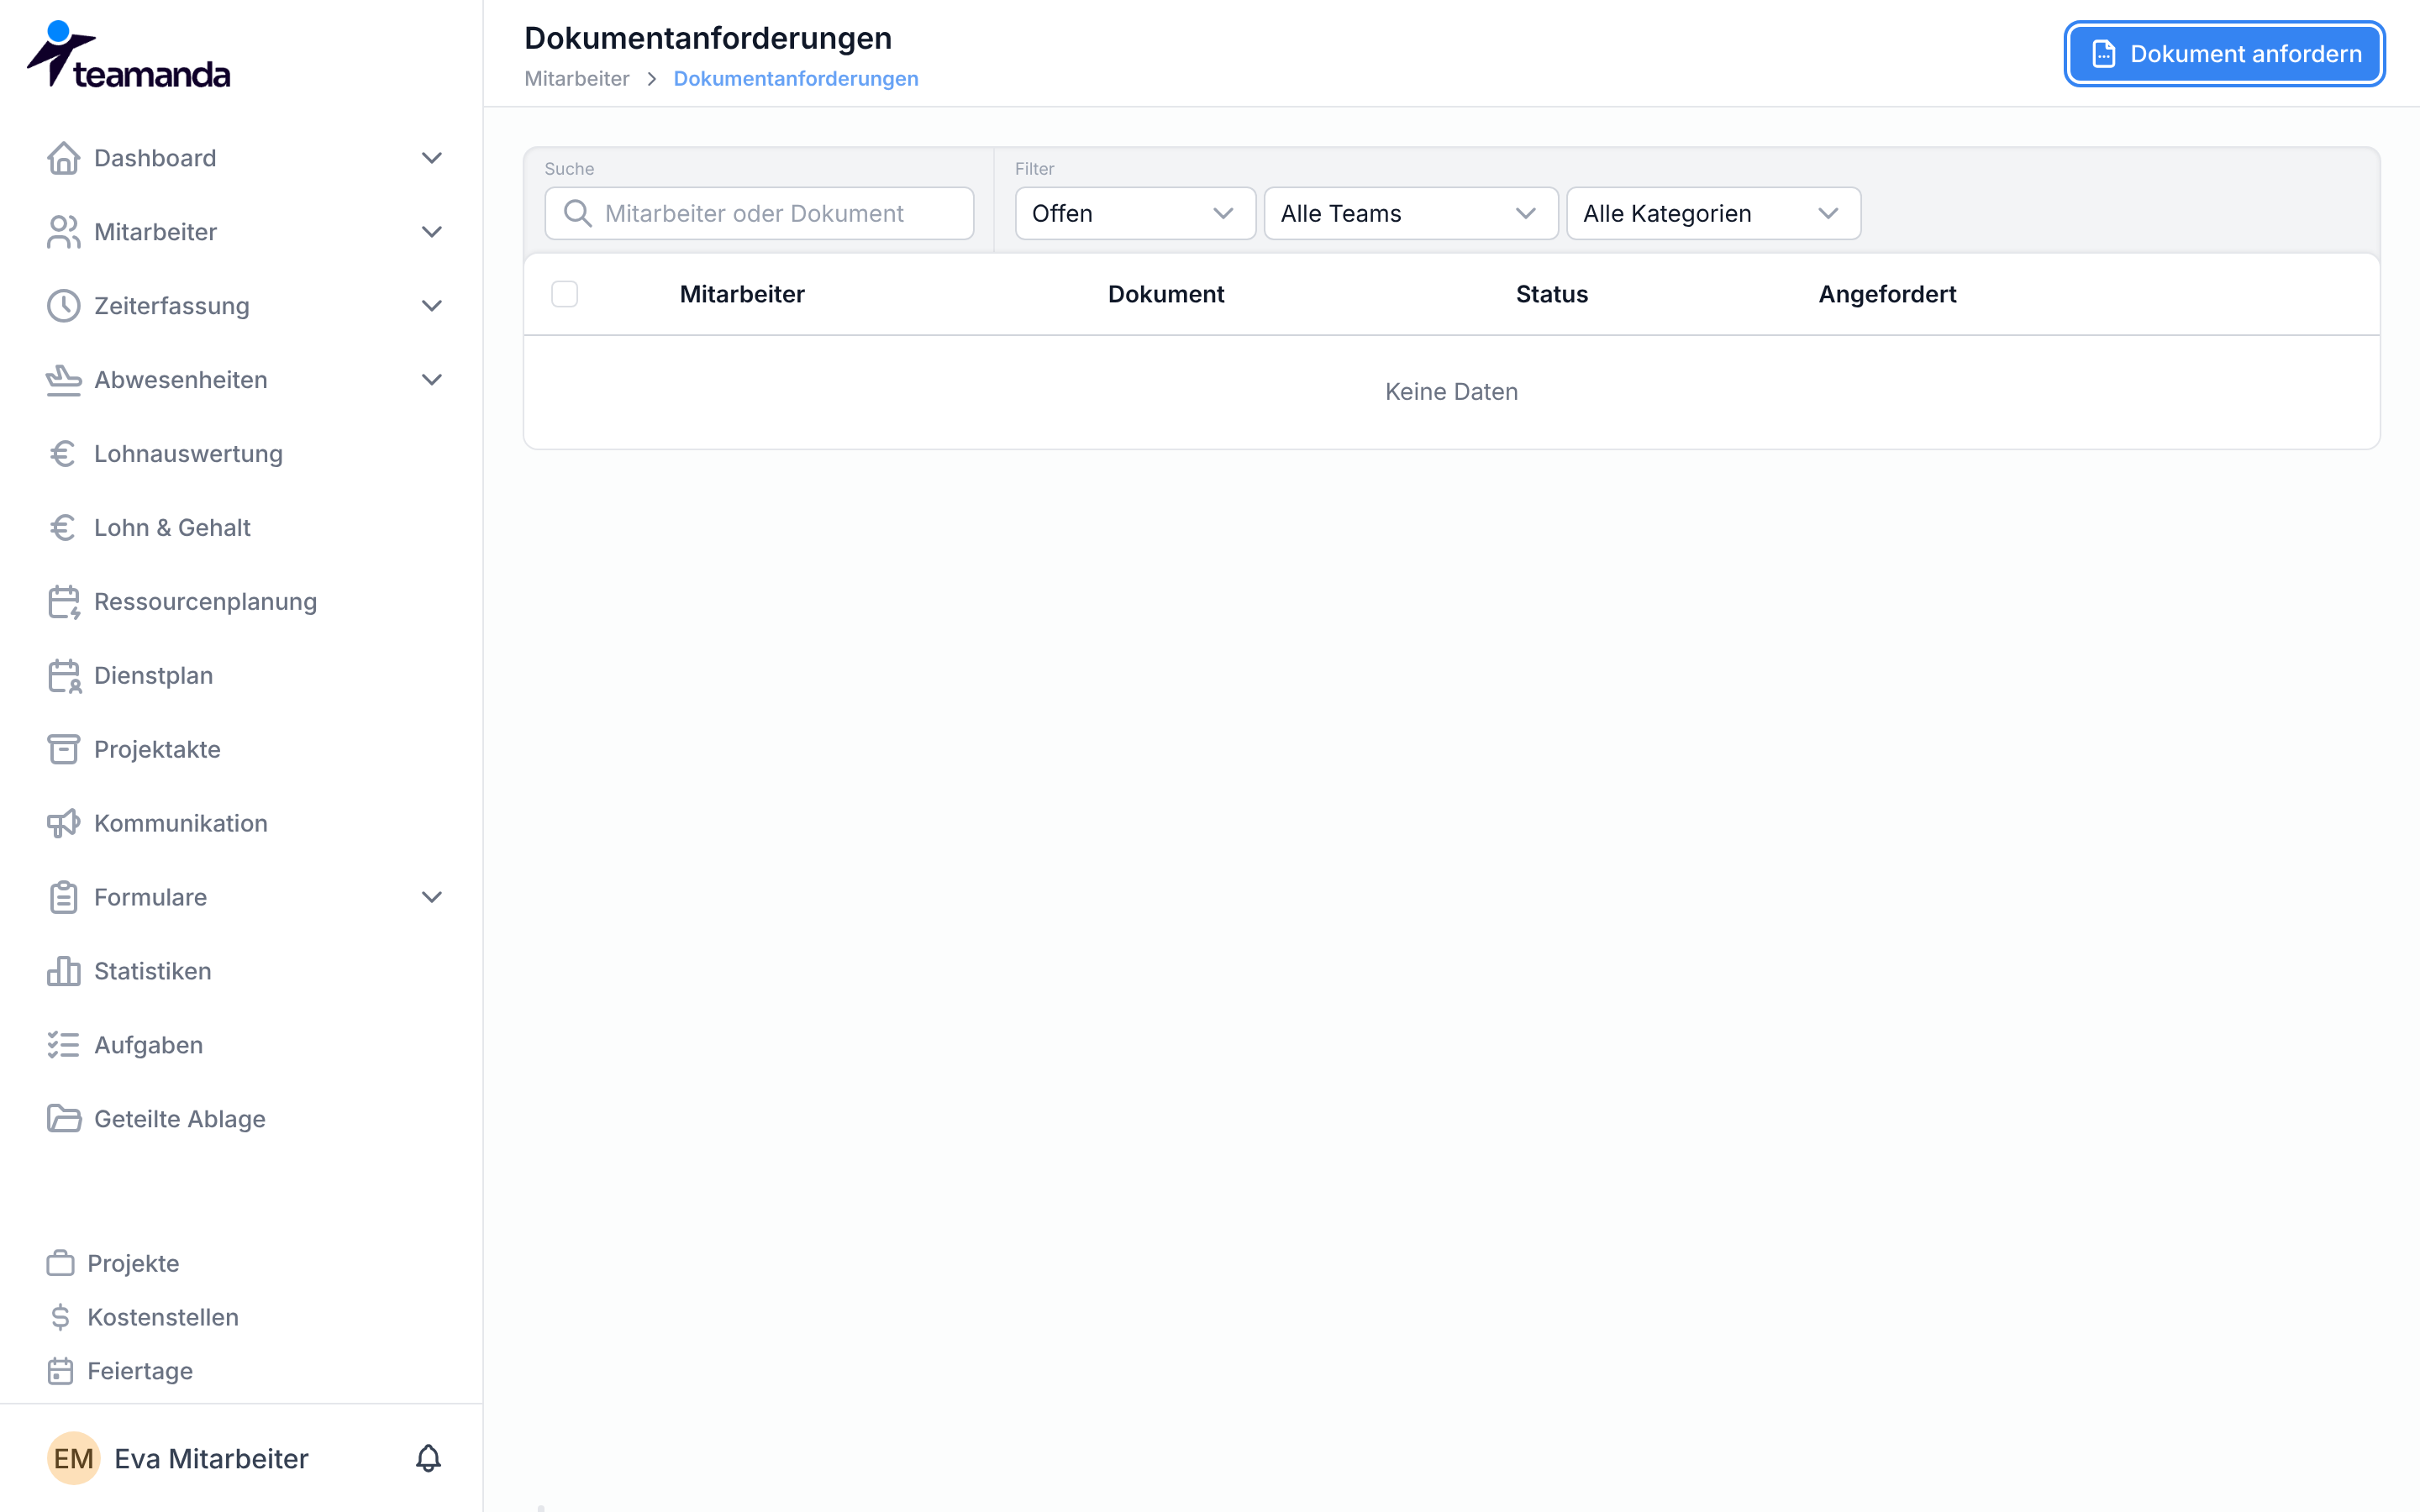Click the Dashboard house icon

[63, 158]
